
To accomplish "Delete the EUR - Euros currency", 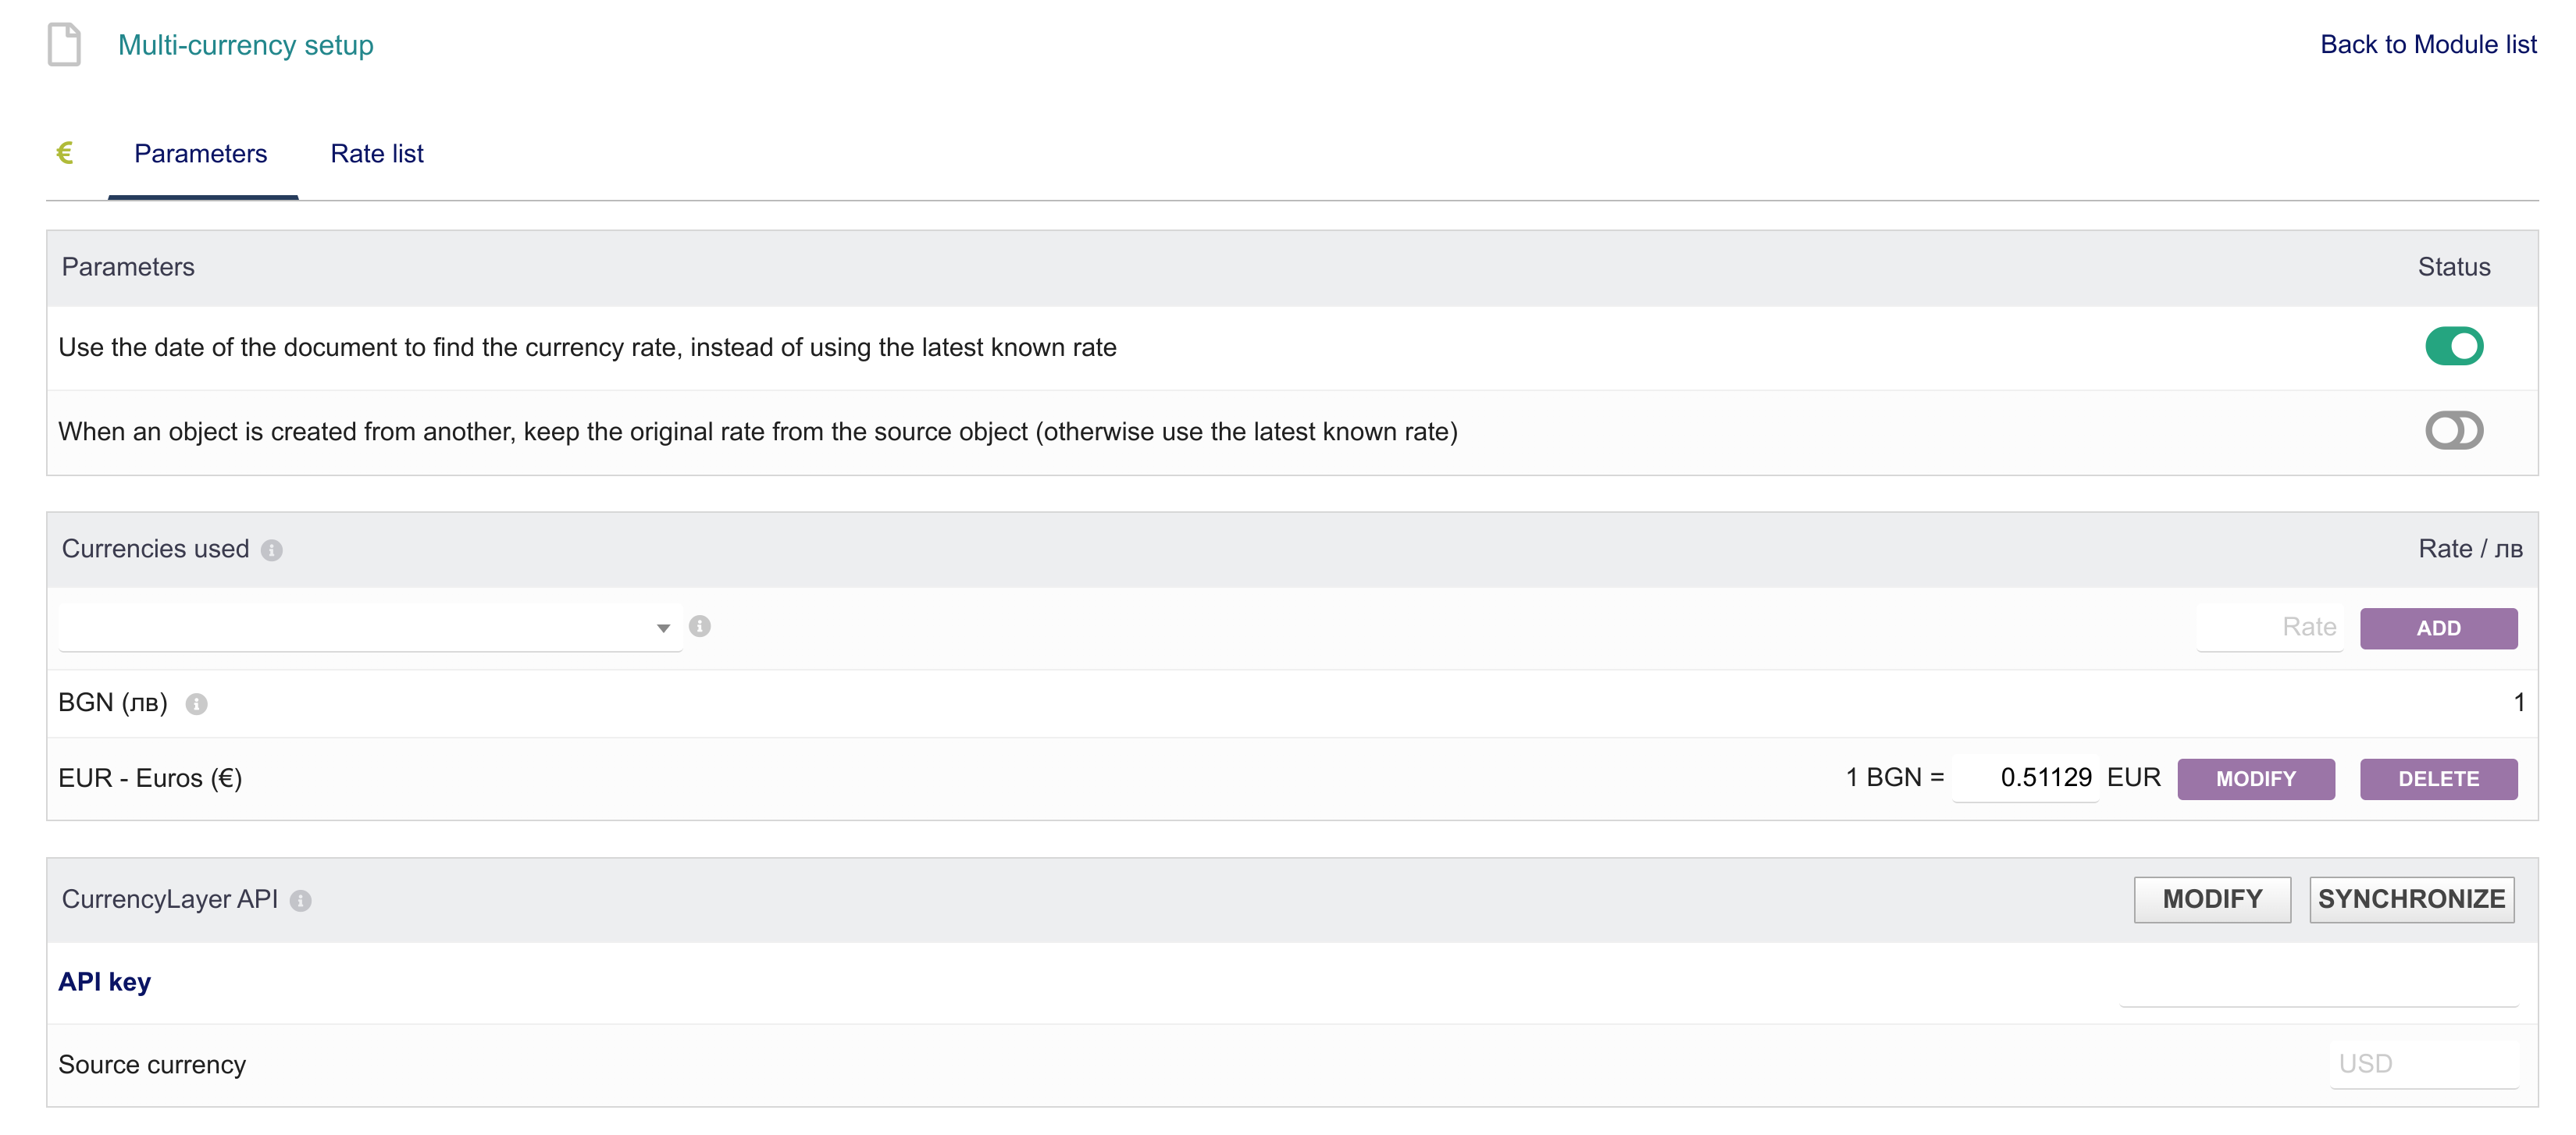I will (x=2438, y=778).
